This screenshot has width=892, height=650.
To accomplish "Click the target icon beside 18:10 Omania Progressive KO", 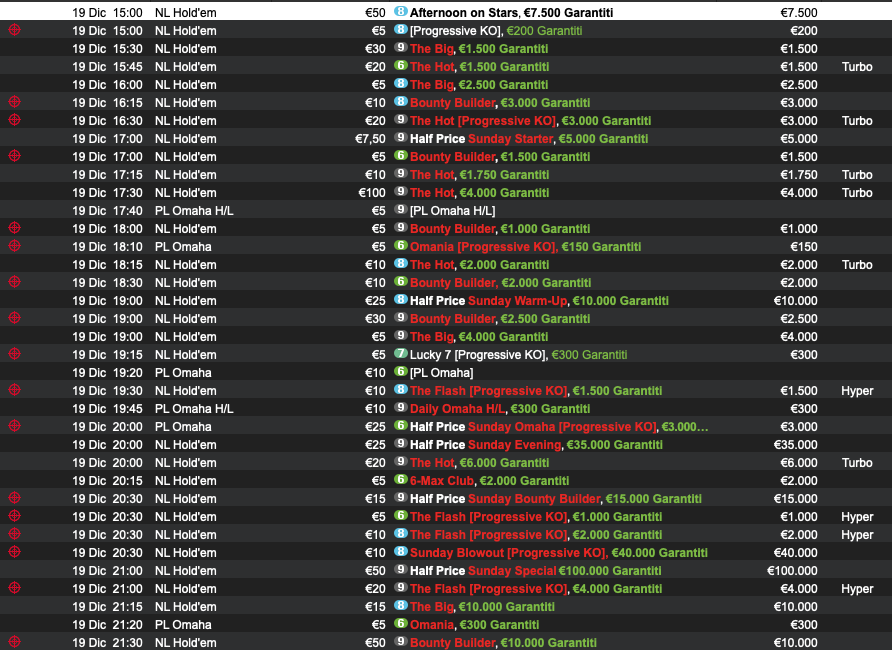I will [x=15, y=246].
